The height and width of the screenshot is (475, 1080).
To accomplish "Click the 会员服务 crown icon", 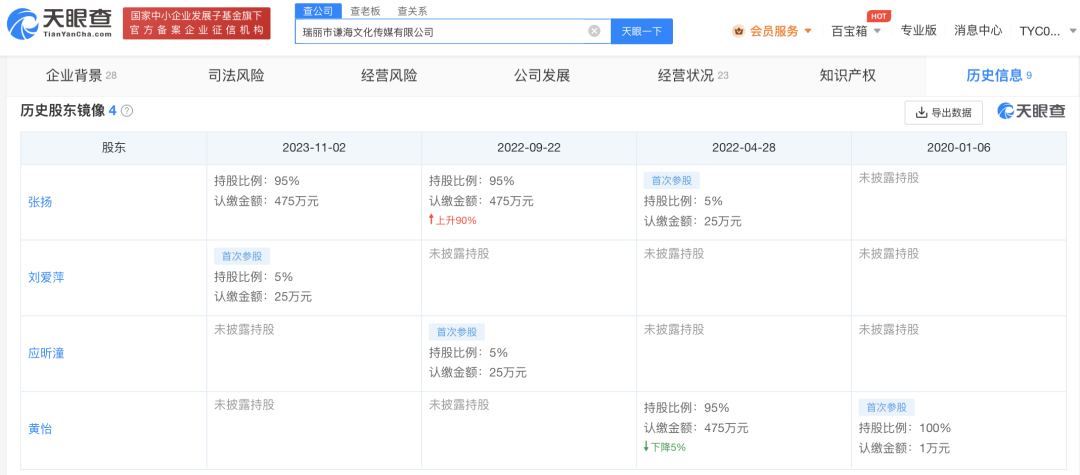I will (740, 31).
